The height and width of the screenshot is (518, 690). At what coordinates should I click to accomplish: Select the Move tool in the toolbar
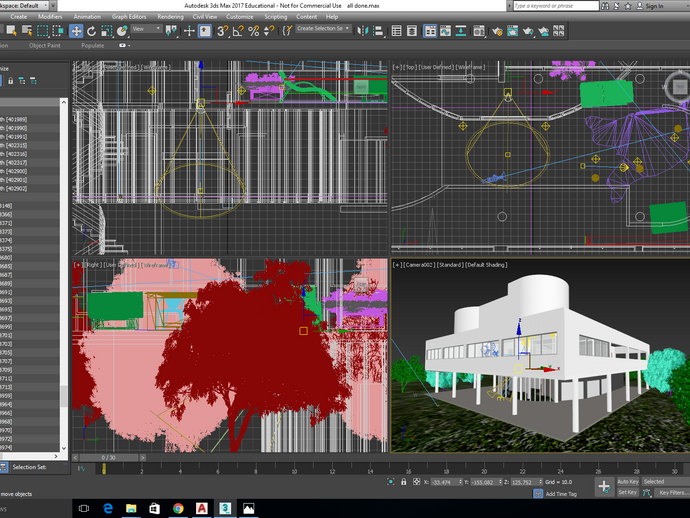(x=76, y=30)
